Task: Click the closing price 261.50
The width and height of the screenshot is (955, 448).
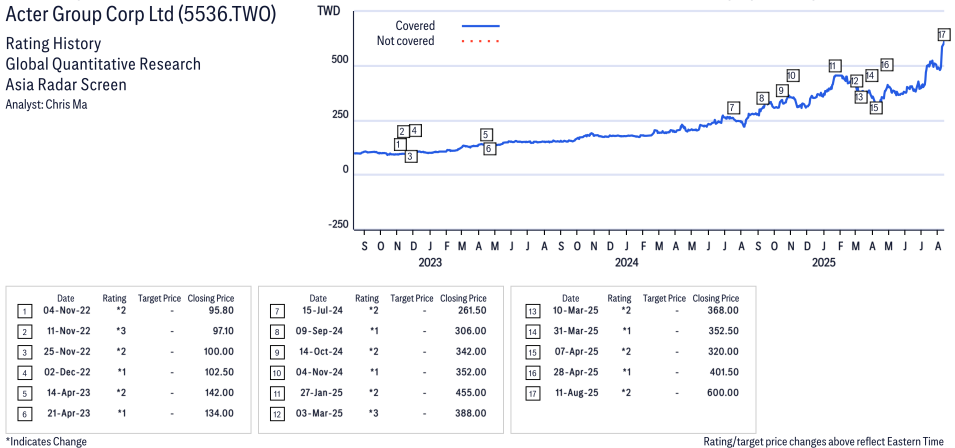Action: tap(471, 311)
